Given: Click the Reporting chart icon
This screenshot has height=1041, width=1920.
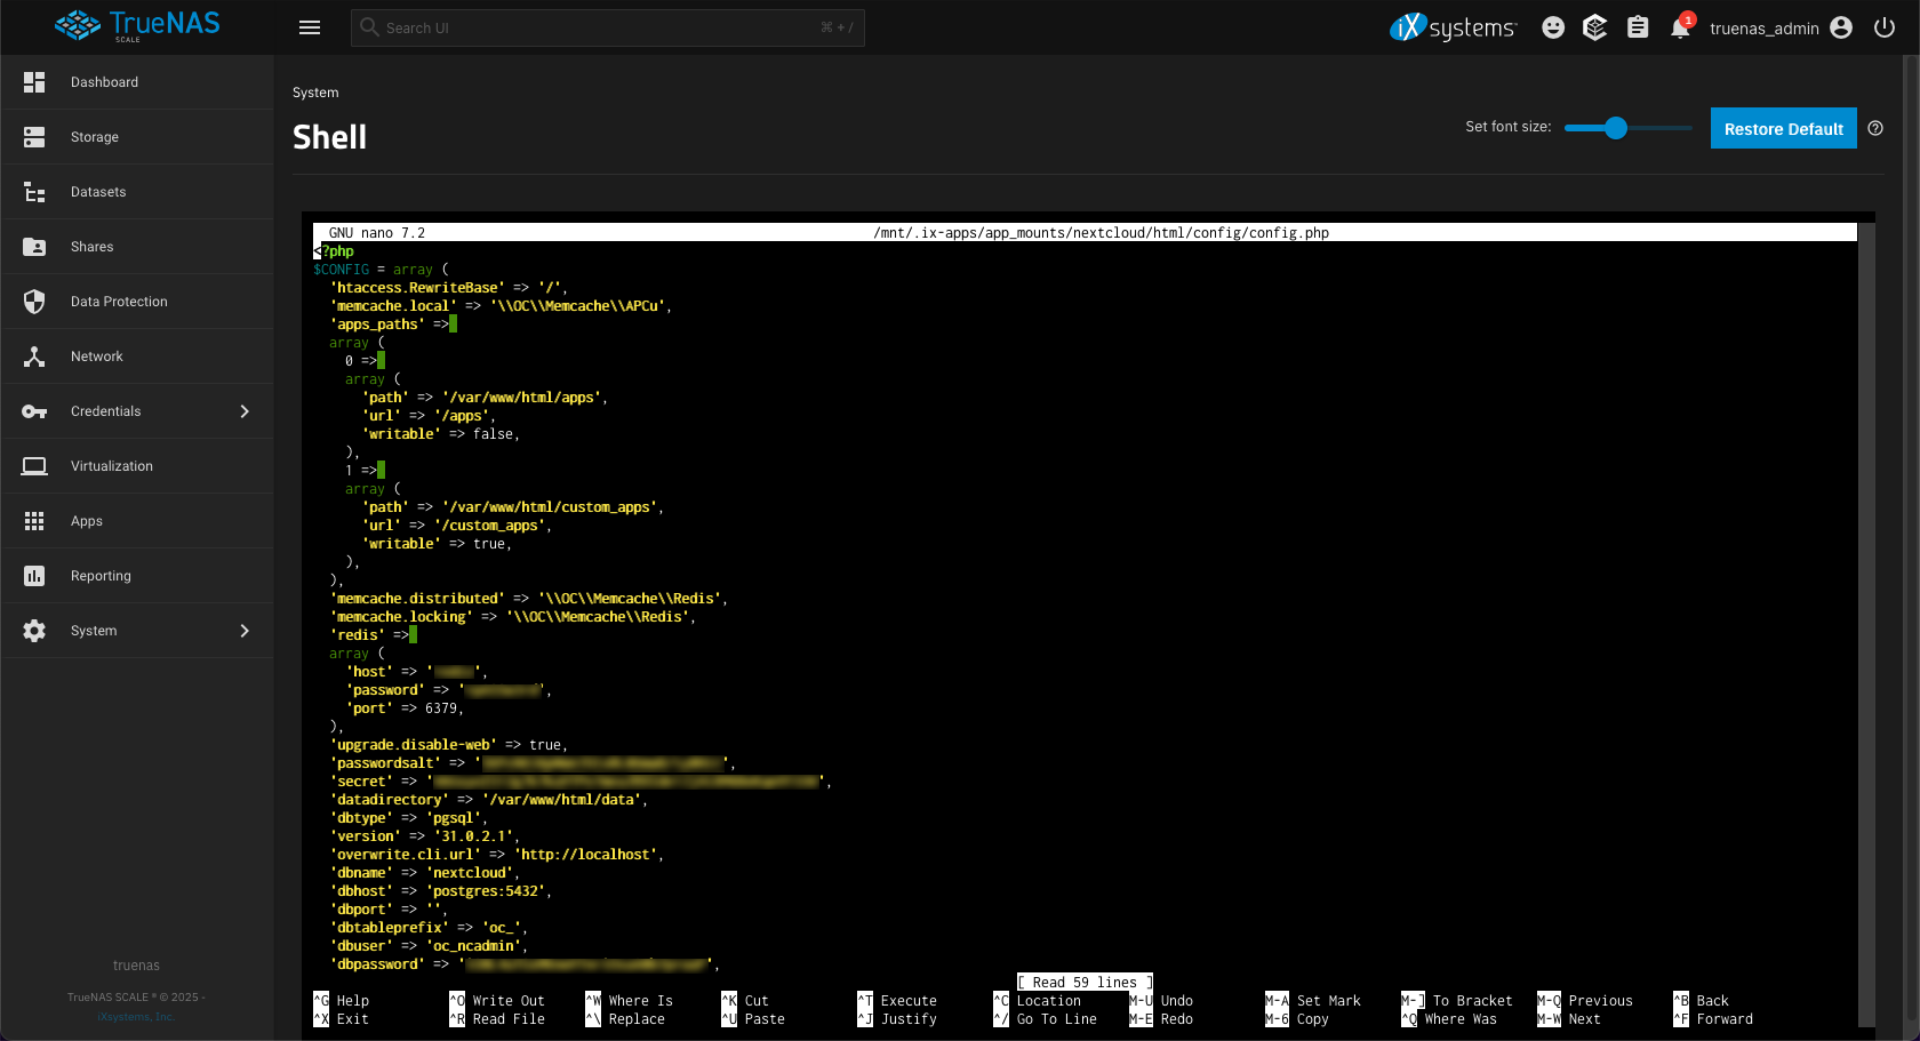Looking at the screenshot, I should pos(34,576).
